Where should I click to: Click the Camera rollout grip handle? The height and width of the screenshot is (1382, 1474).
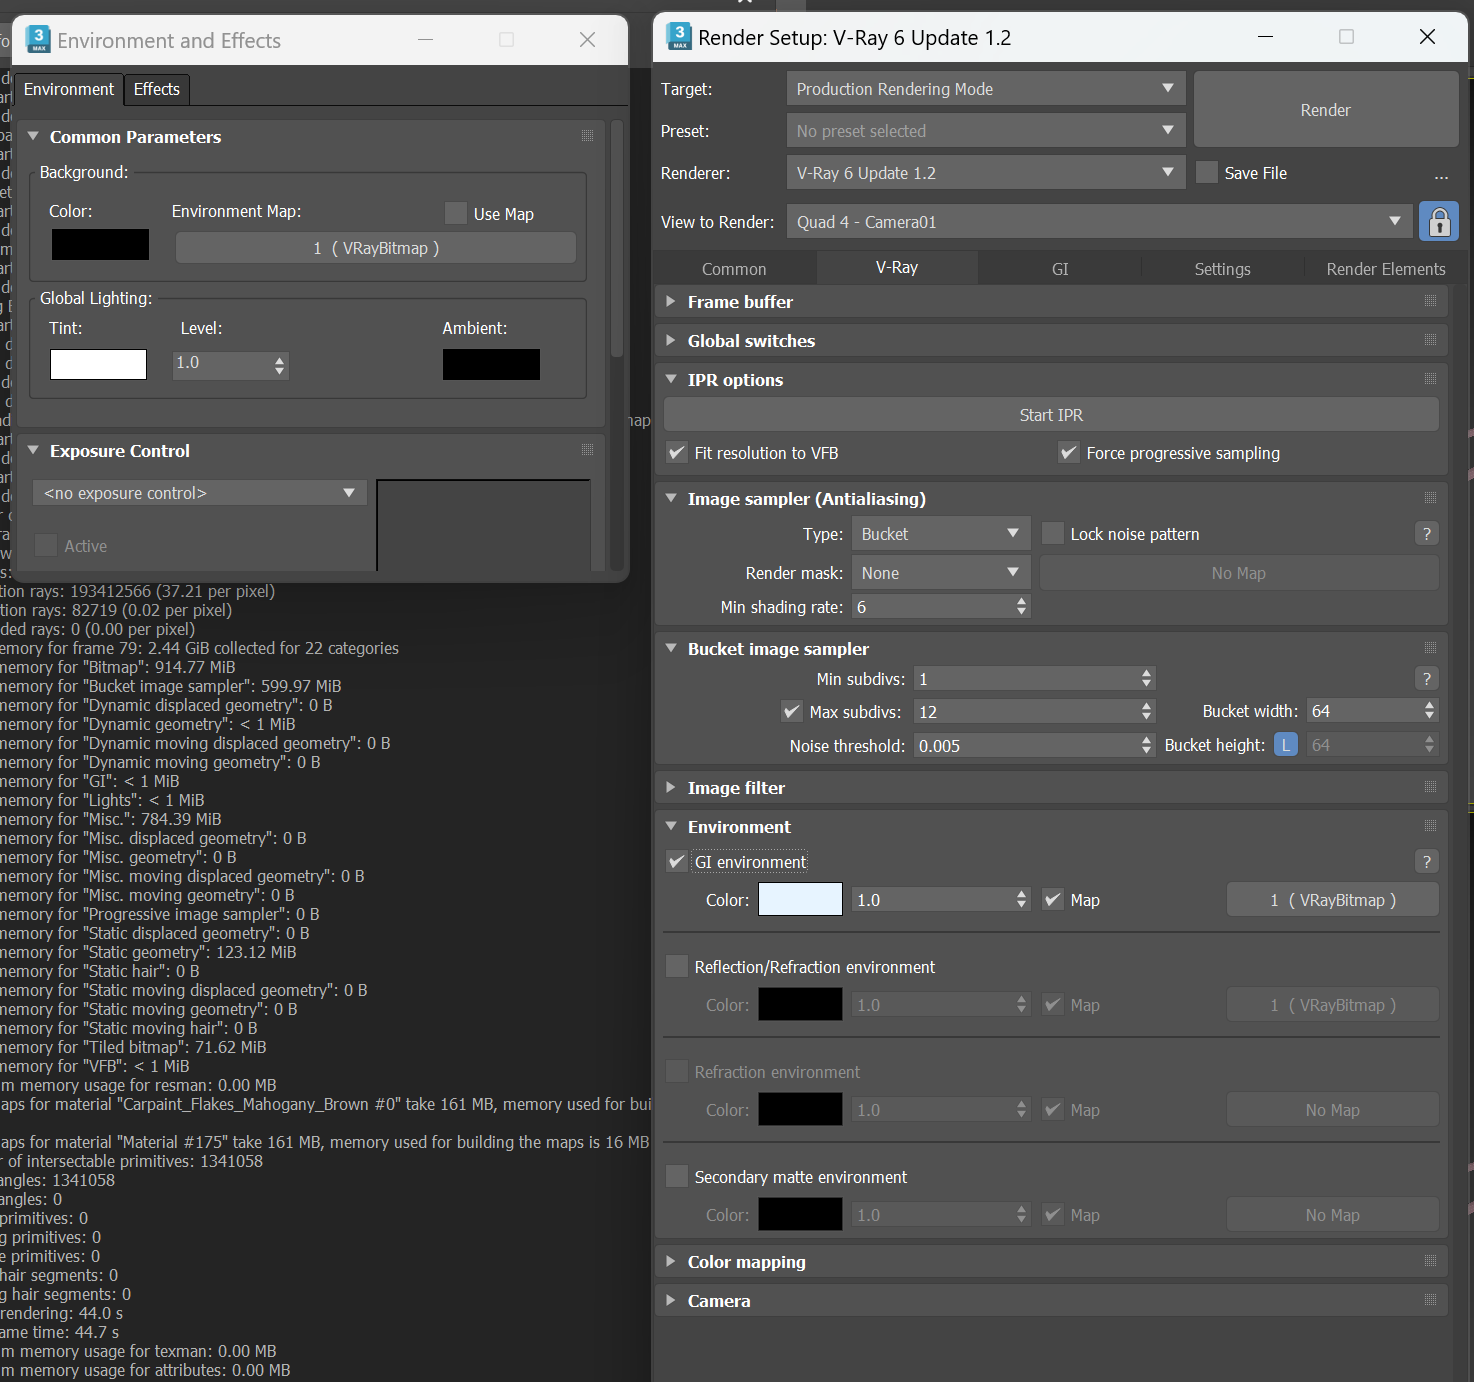[x=1430, y=1300]
